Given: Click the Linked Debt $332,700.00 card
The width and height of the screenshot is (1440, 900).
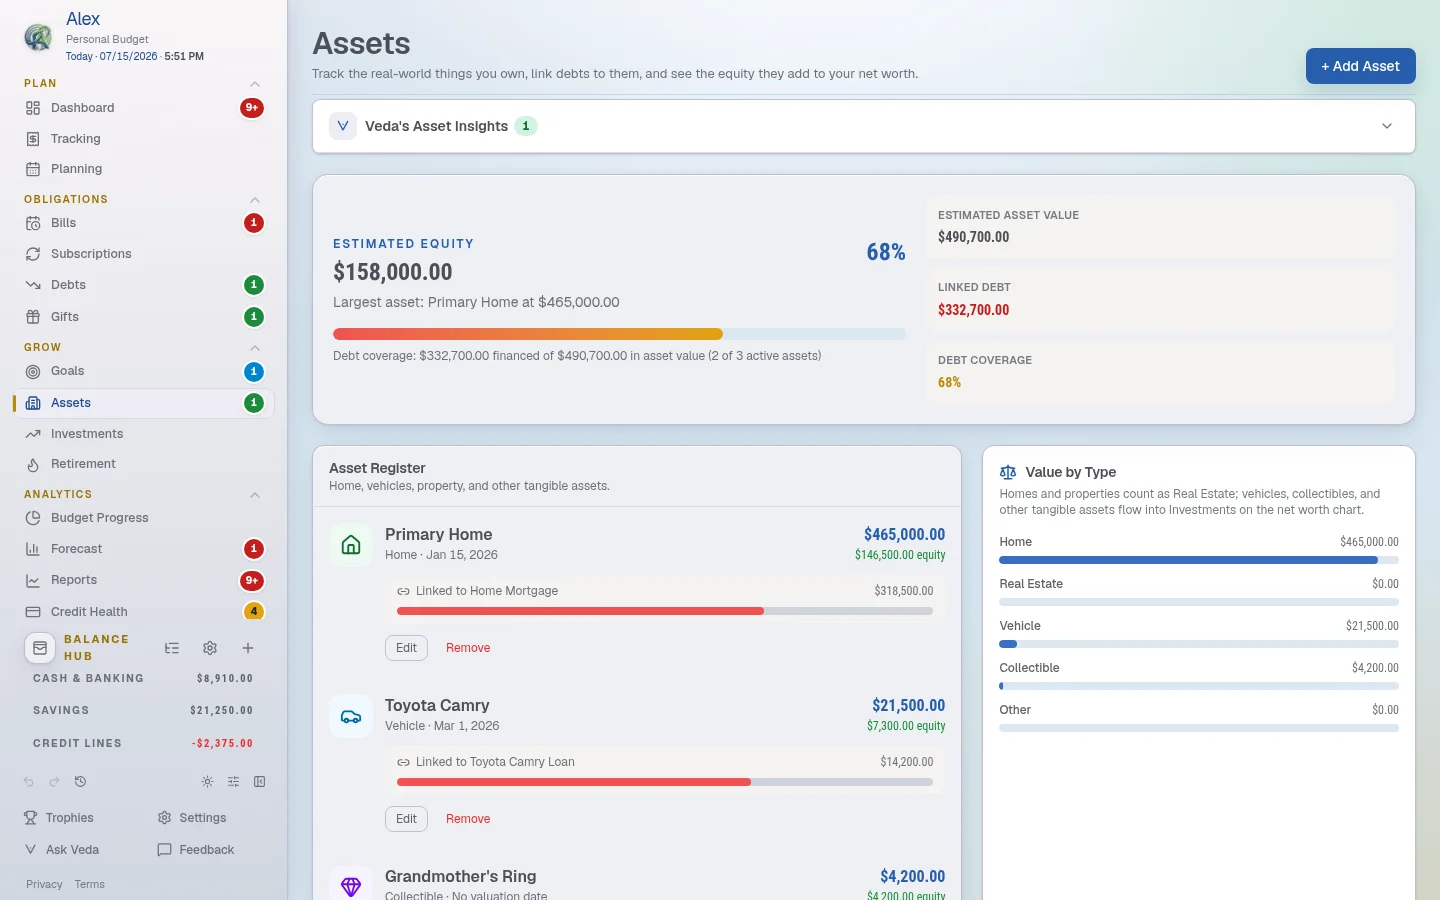Looking at the screenshot, I should (x=1160, y=299).
